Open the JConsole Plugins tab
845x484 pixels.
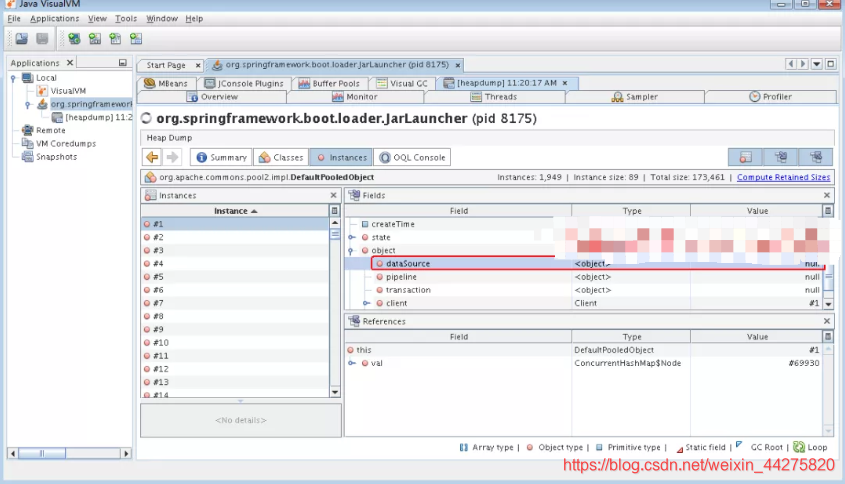244,84
